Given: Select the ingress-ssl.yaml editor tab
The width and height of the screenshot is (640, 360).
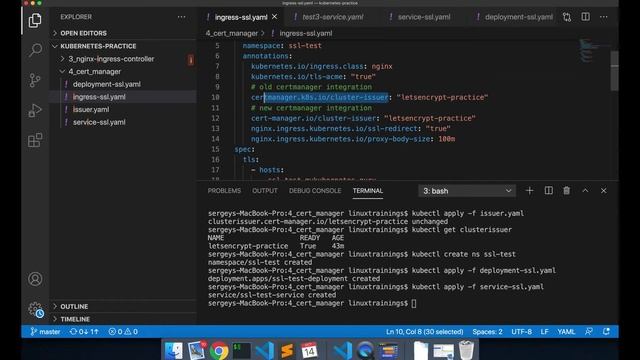Looking at the screenshot, I should coord(241,17).
